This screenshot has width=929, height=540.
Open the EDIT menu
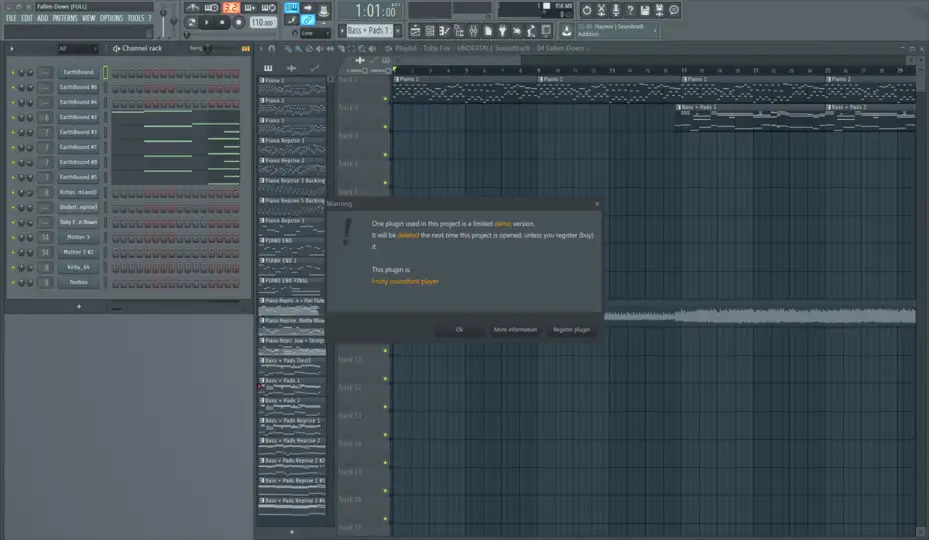pyautogui.click(x=27, y=18)
